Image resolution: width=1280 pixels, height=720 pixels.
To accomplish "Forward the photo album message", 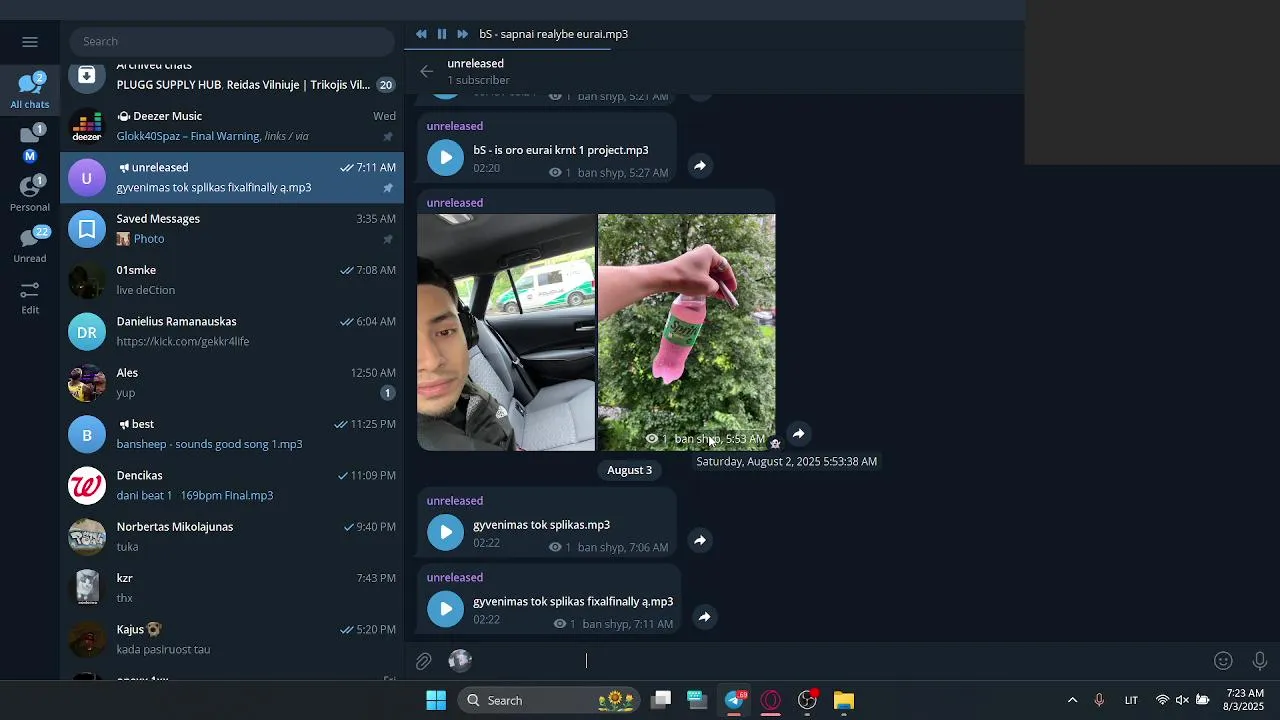I will (798, 434).
